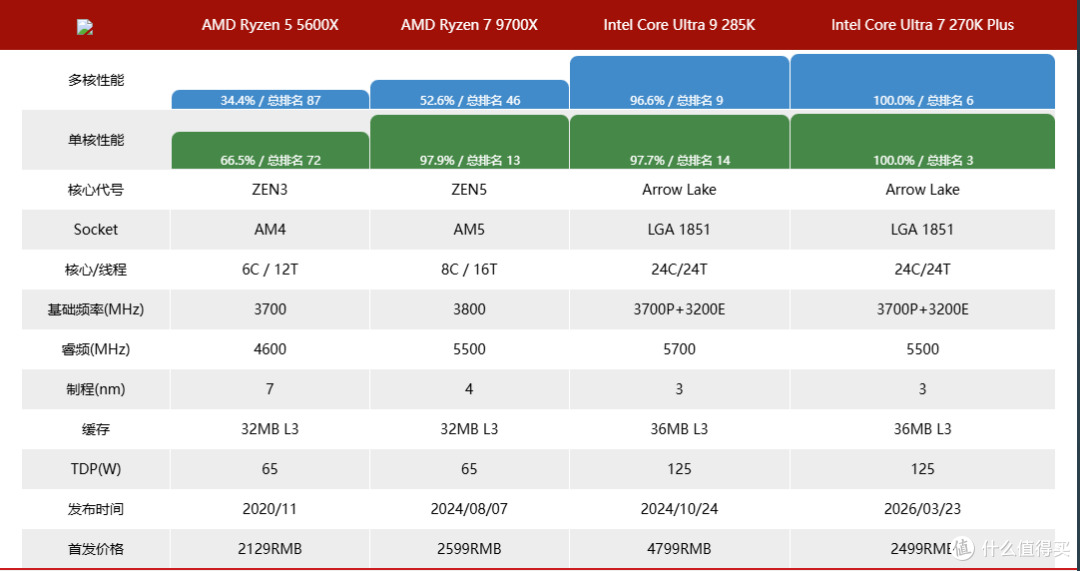Click the blue bar reading 52.6% / 总排名 46
1080x571 pixels.
[469, 95]
